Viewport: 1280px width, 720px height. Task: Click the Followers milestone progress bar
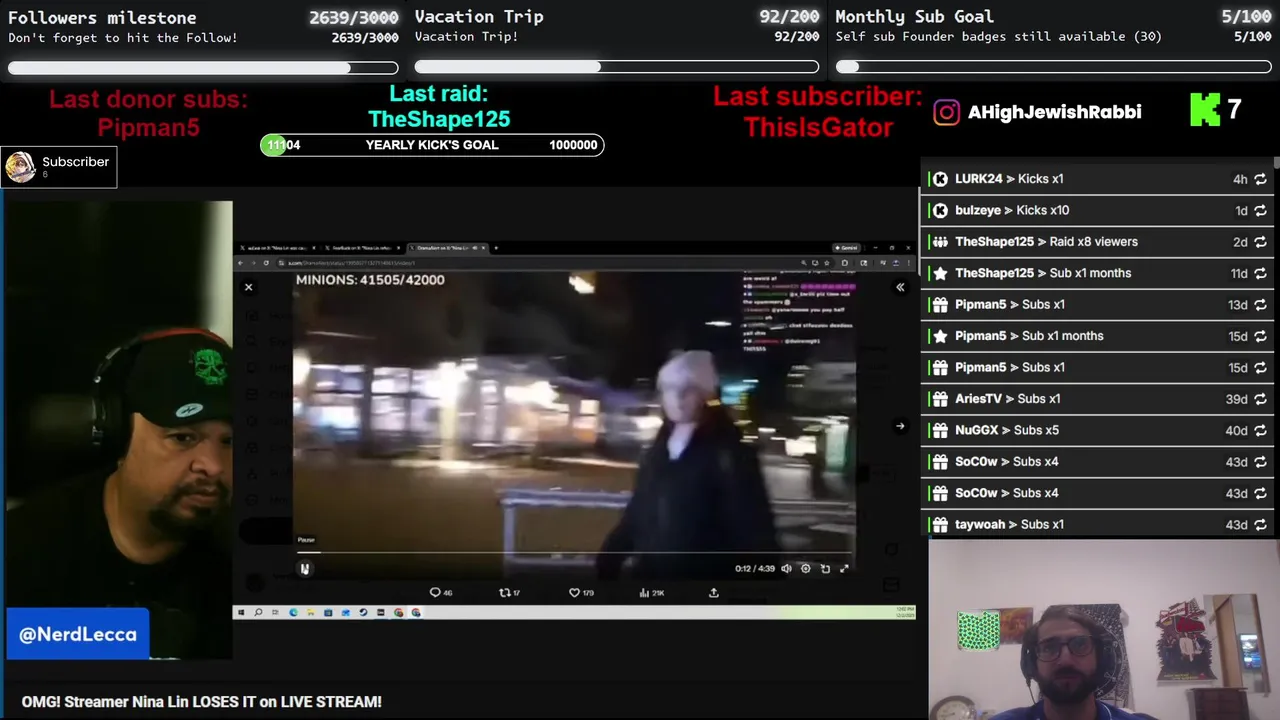click(x=203, y=68)
